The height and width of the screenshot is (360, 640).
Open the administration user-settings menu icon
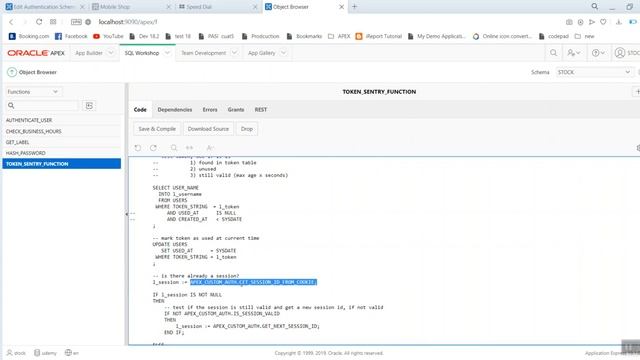pos(573,53)
